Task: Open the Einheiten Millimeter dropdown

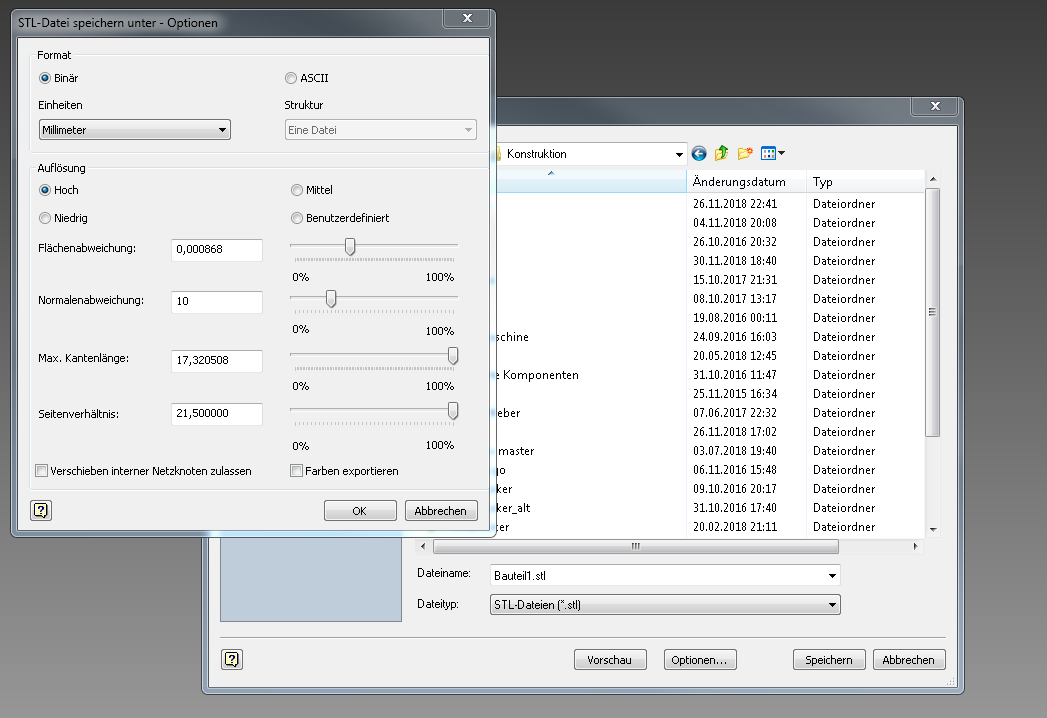Action: [x=135, y=130]
